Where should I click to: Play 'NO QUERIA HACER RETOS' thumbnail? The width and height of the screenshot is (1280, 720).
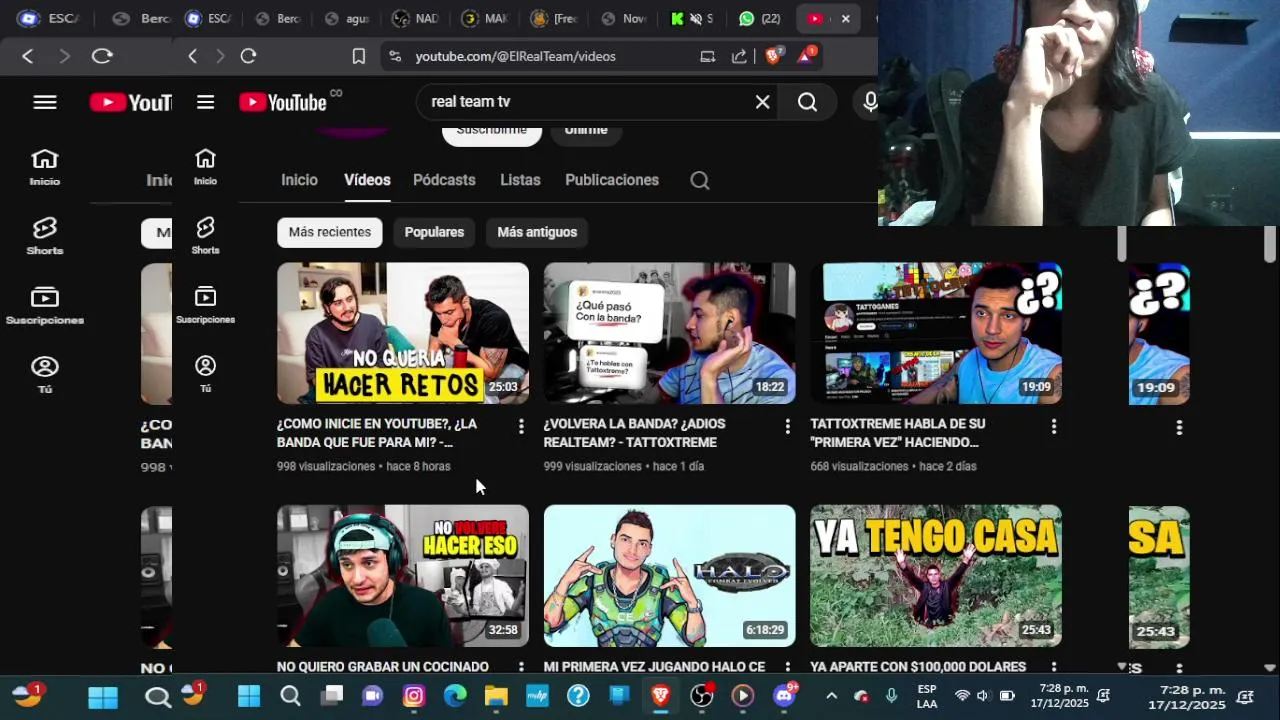pos(403,333)
